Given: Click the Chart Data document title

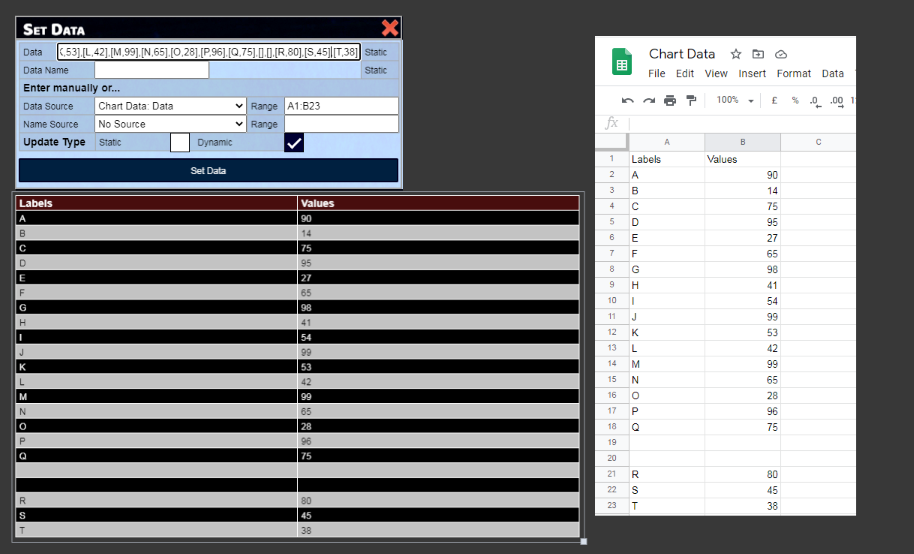Looking at the screenshot, I should pyautogui.click(x=681, y=54).
